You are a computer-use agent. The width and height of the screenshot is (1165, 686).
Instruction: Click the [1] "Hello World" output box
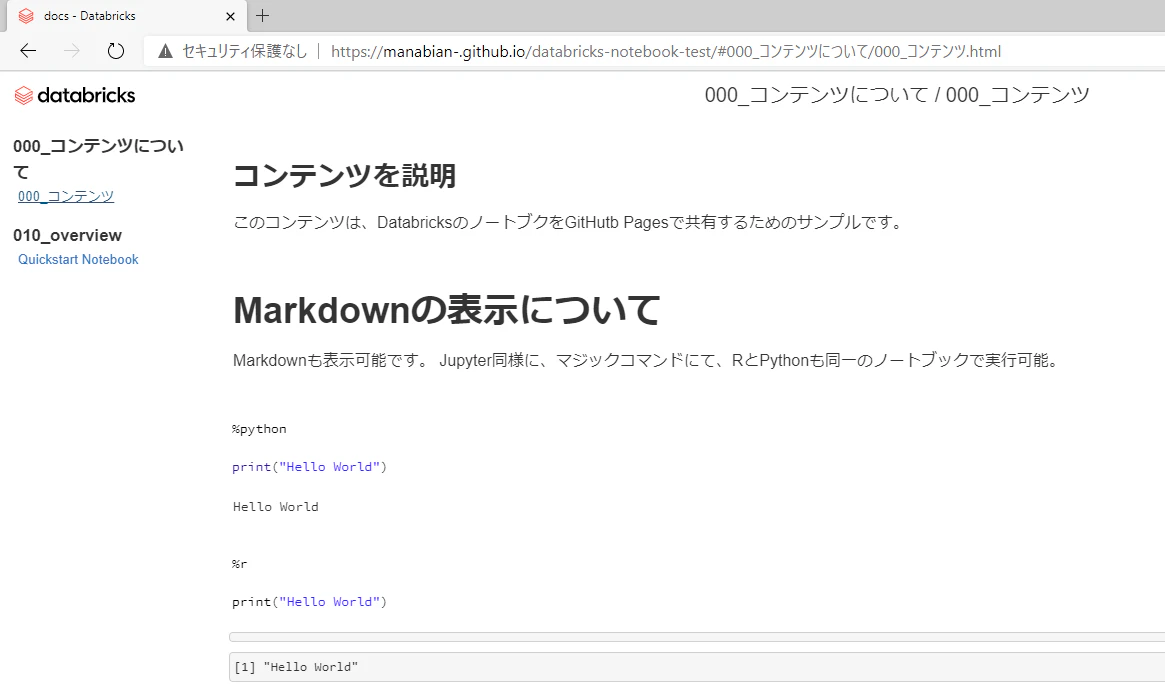[x=697, y=667]
